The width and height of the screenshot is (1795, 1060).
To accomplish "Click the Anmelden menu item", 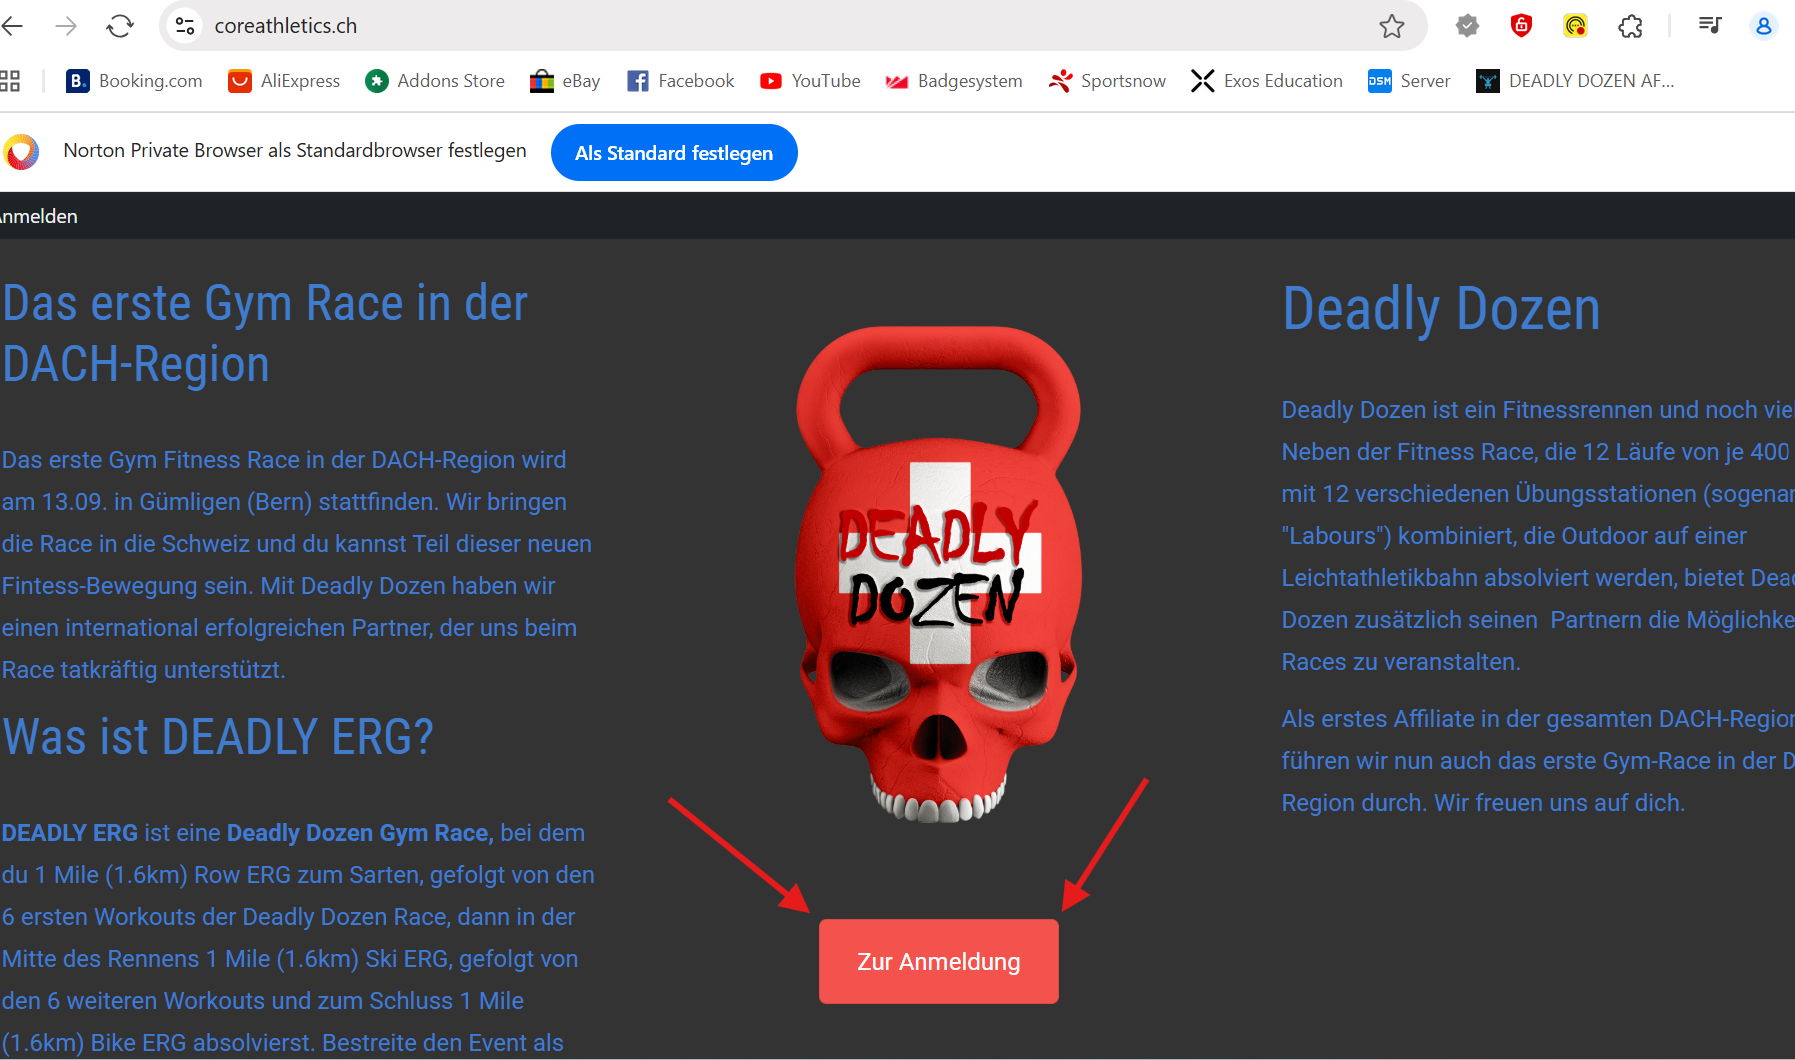I will coord(38,216).
